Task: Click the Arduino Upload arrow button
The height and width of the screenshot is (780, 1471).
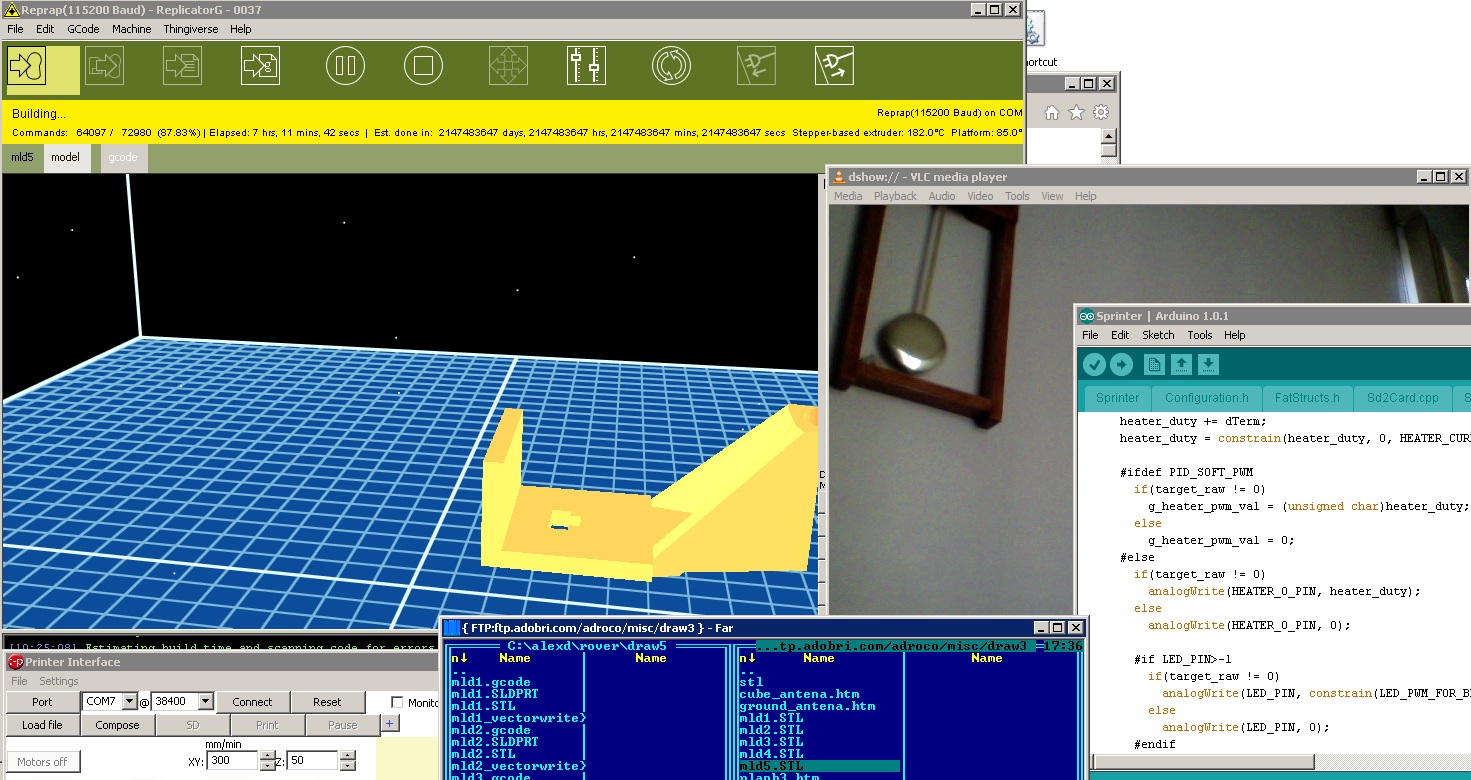Action: tap(1121, 364)
